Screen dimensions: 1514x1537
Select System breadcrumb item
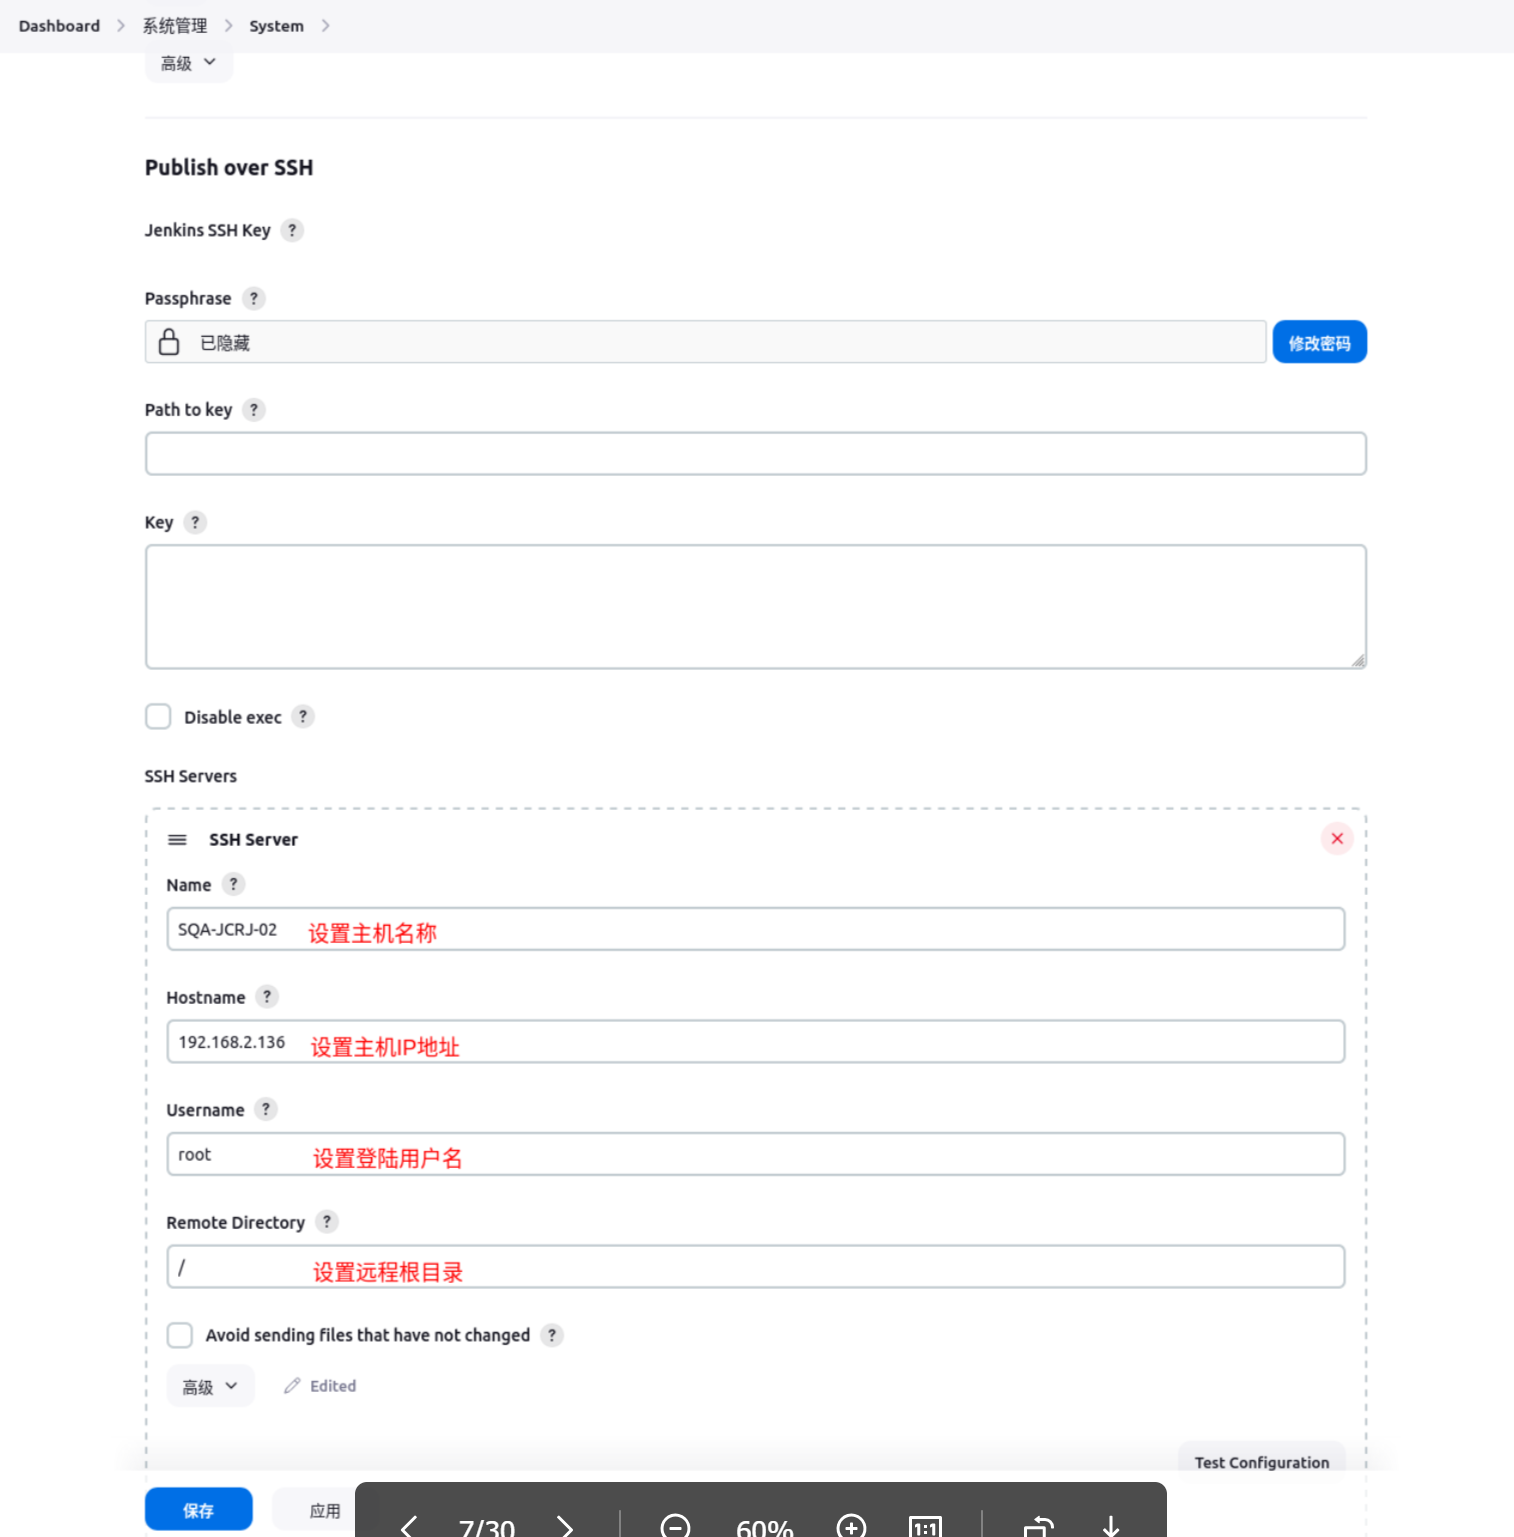[276, 26]
